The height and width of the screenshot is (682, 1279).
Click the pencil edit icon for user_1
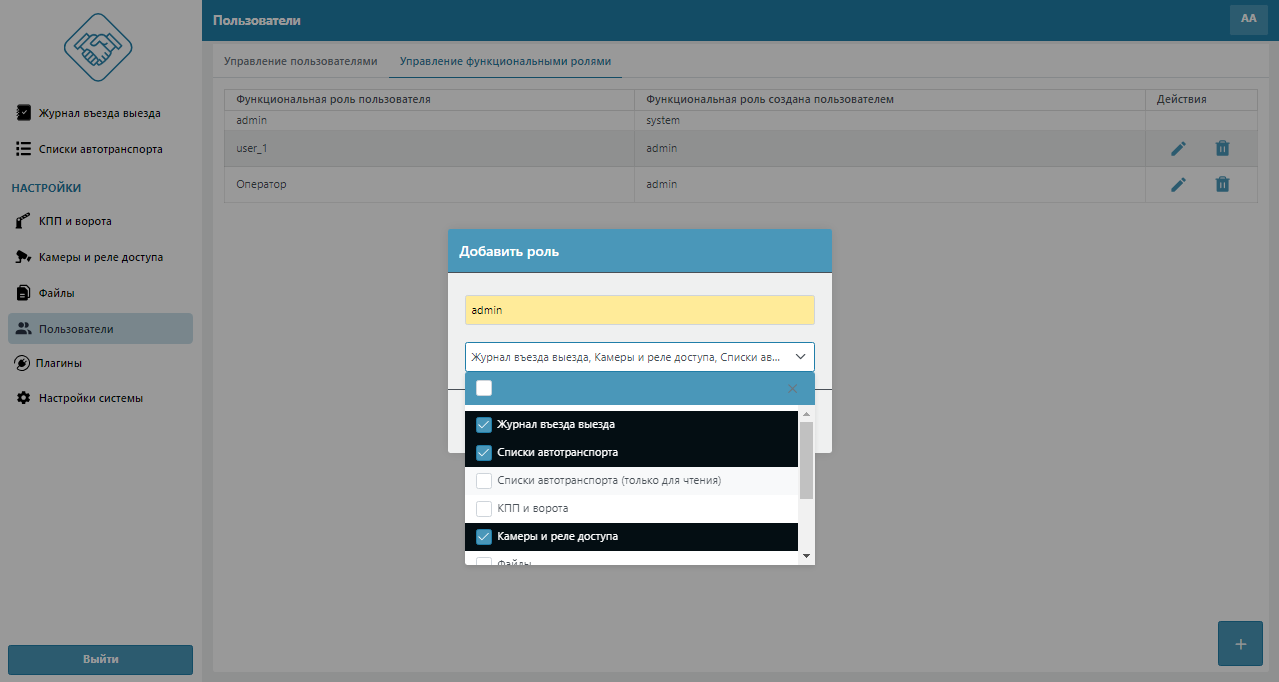[1178, 149]
